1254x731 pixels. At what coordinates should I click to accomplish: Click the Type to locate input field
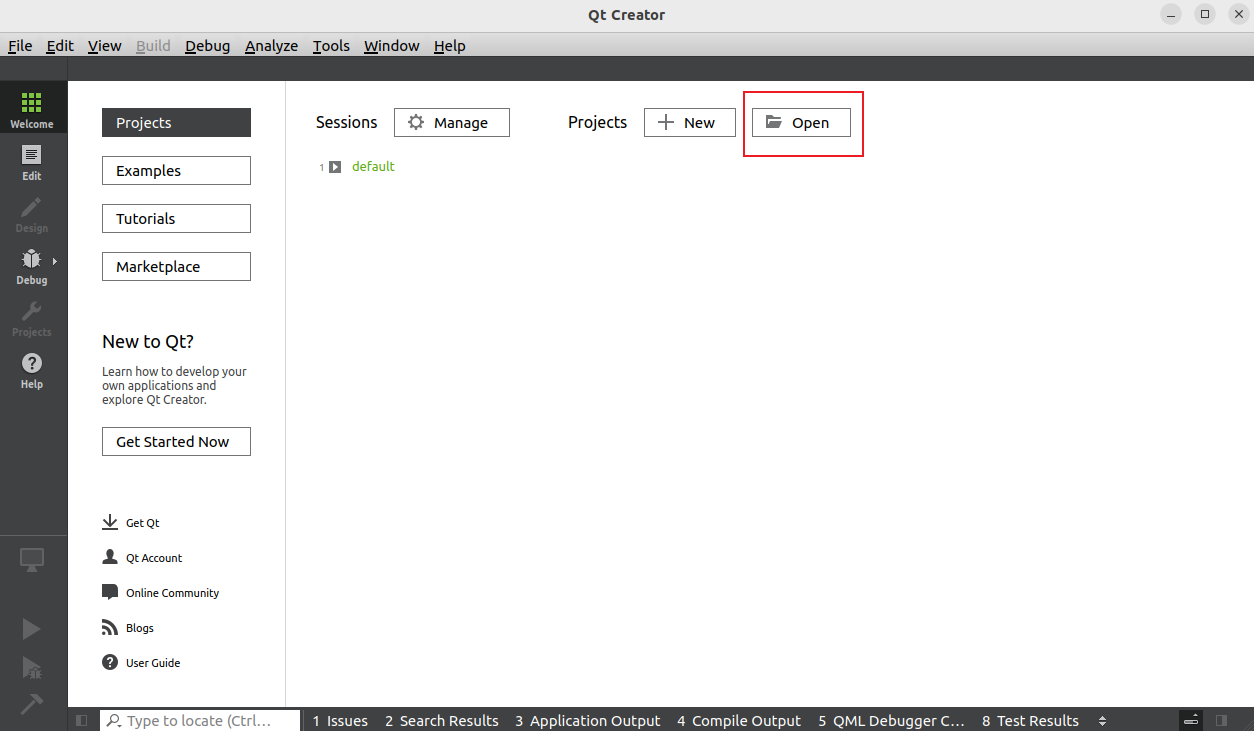click(x=200, y=720)
